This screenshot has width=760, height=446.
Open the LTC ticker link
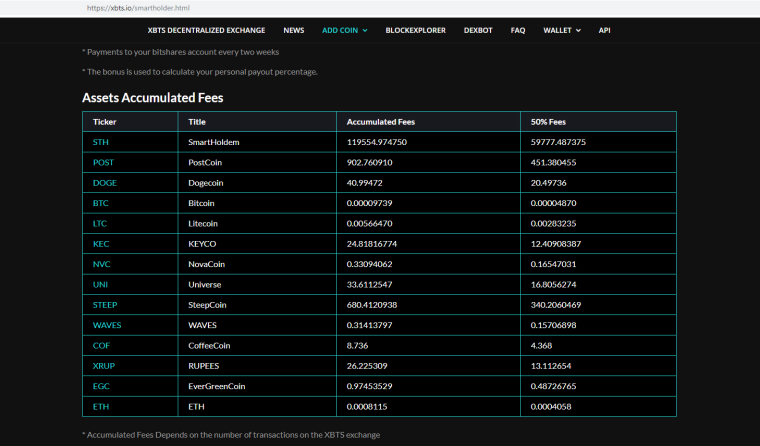click(x=100, y=223)
